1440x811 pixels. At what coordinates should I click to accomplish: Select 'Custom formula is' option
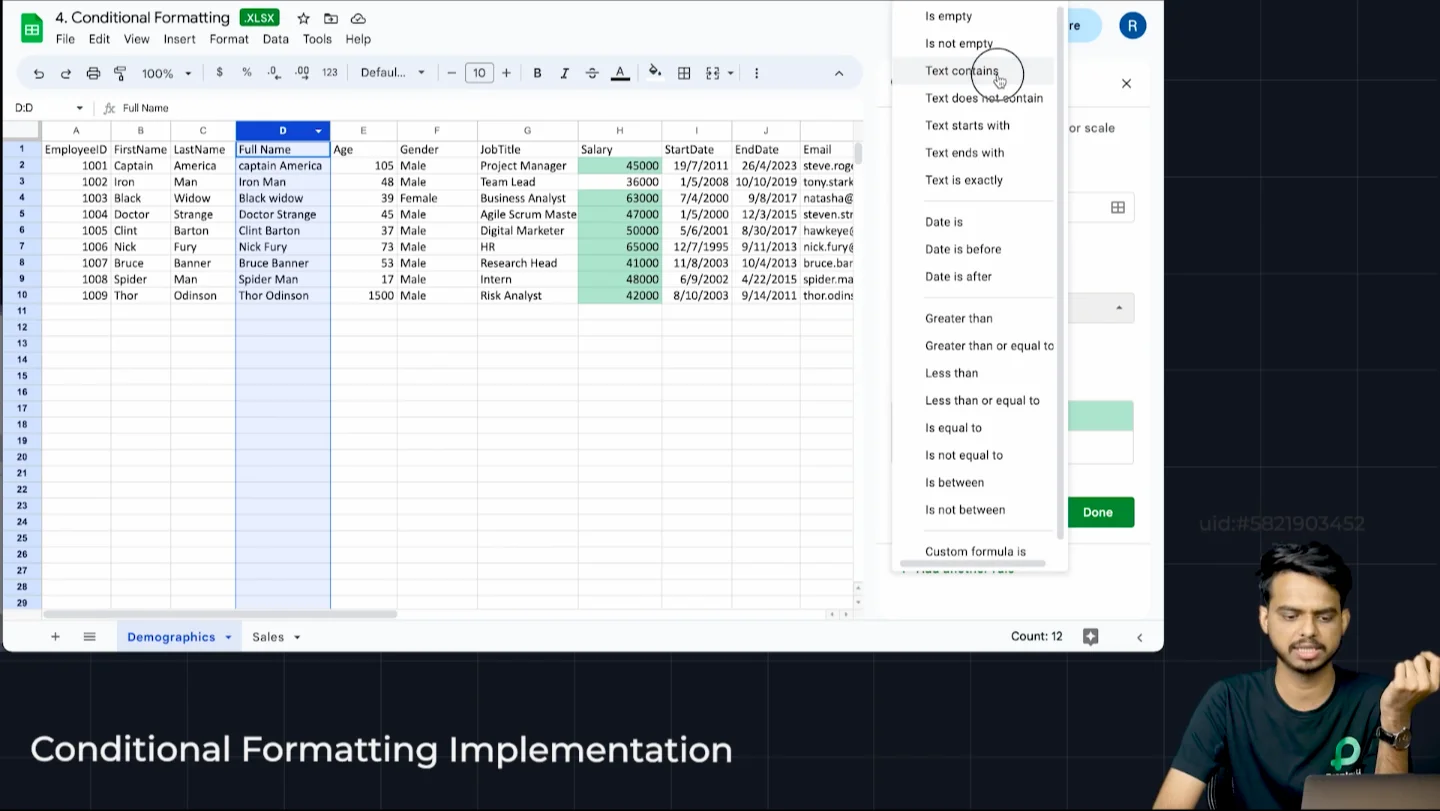[975, 551]
